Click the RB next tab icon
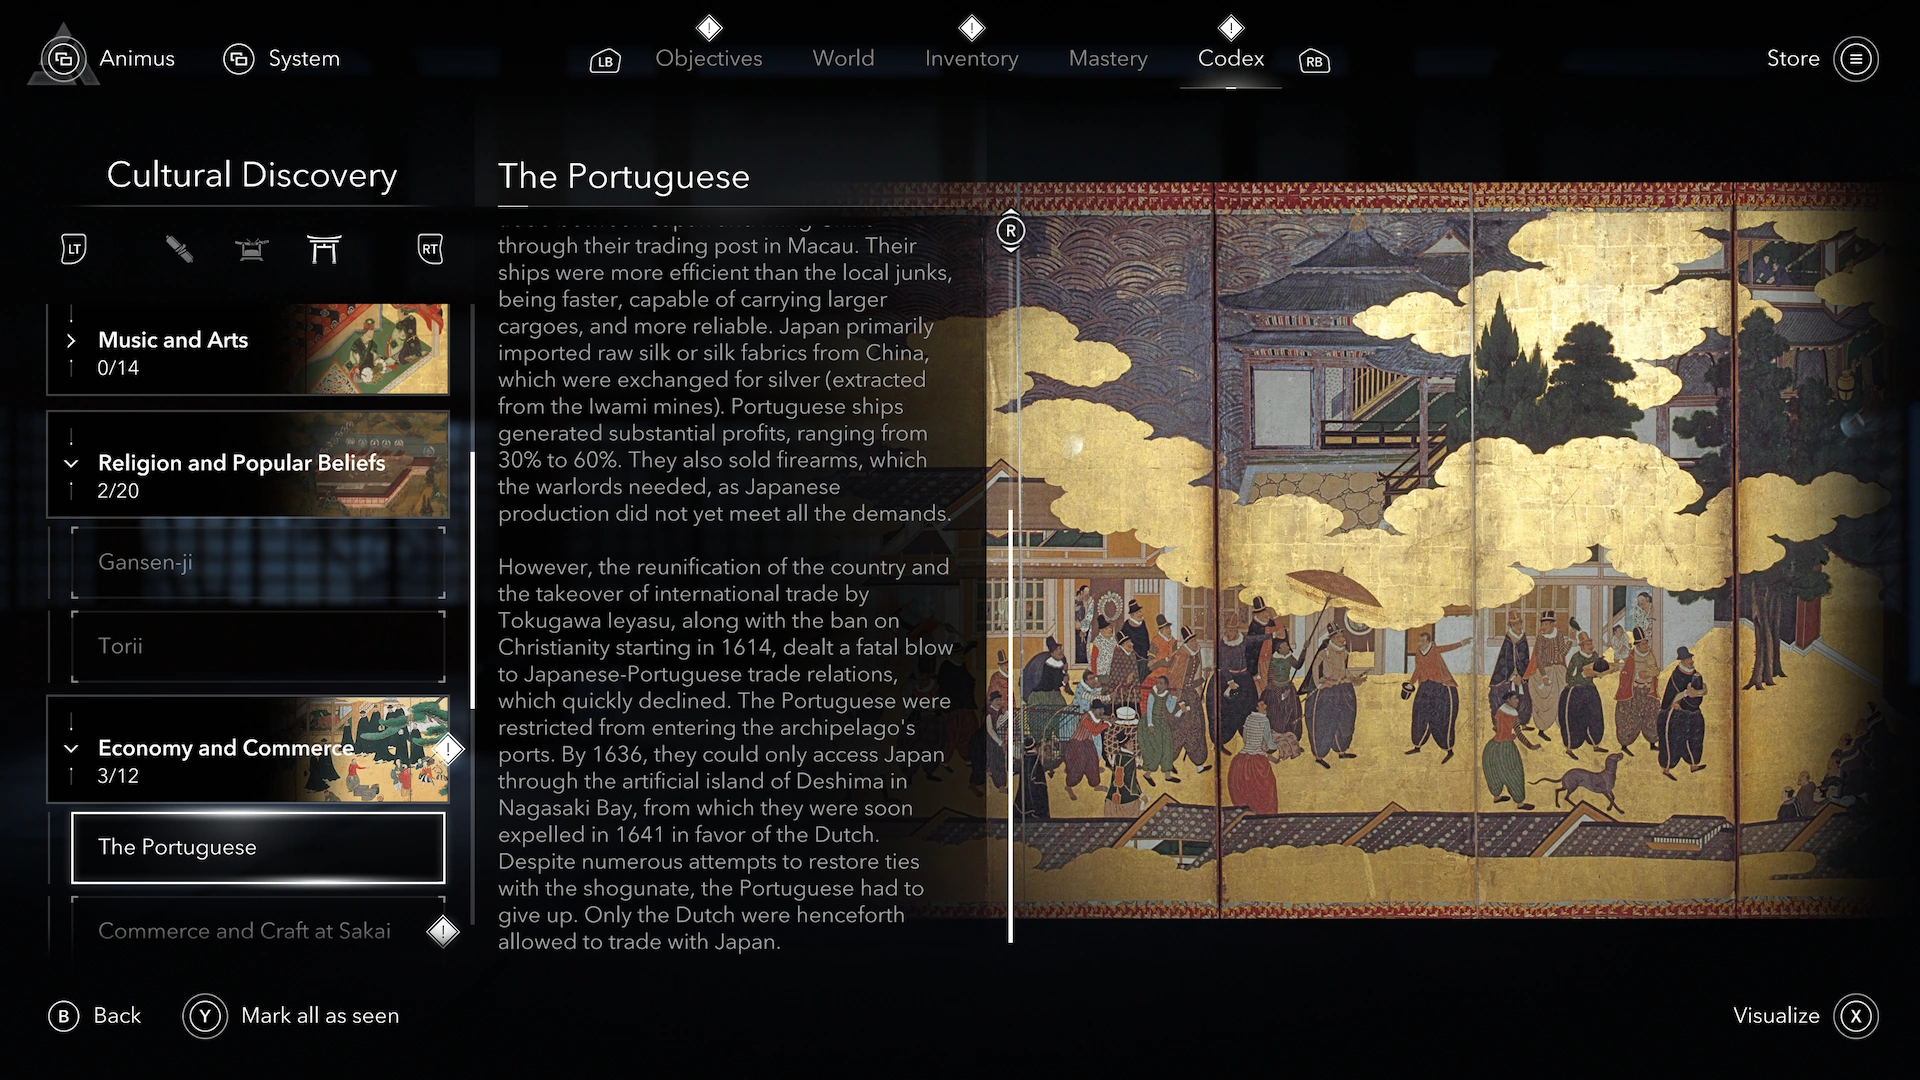Image resolution: width=1920 pixels, height=1080 pixels. [1314, 61]
